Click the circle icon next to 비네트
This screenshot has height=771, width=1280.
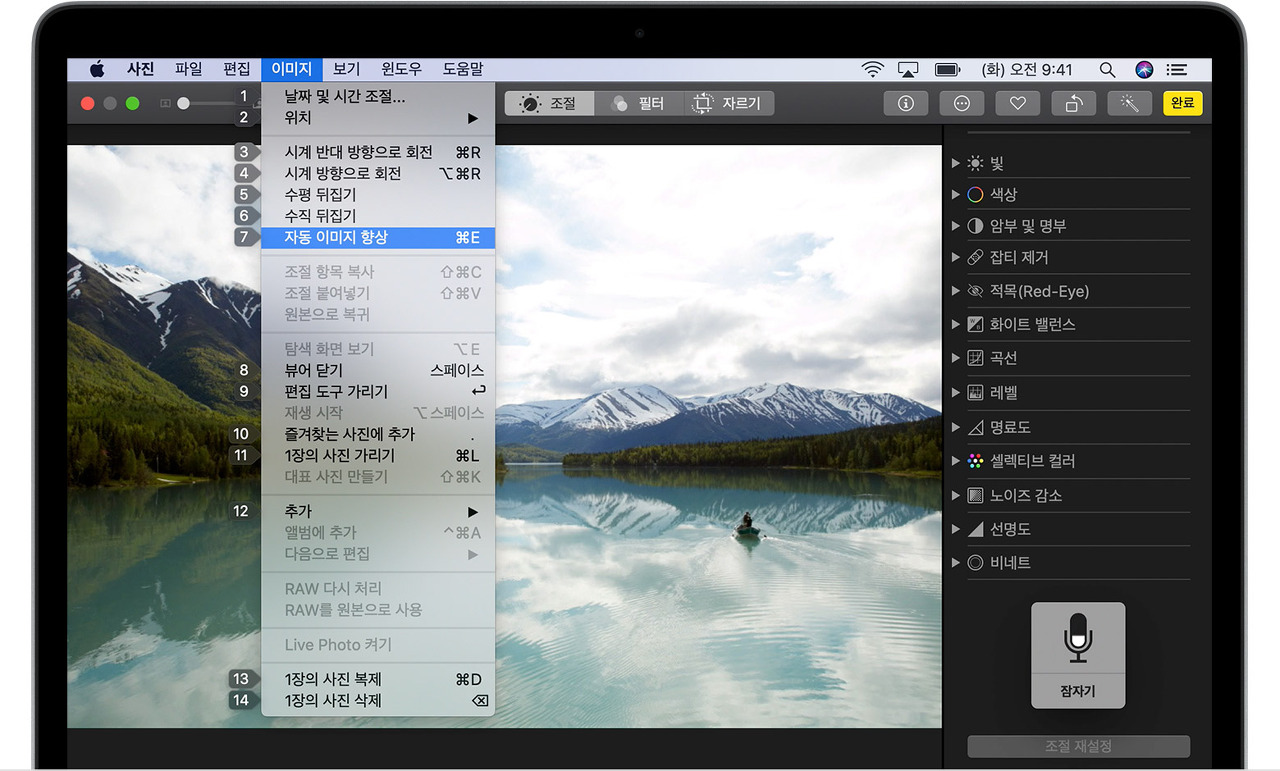point(975,562)
